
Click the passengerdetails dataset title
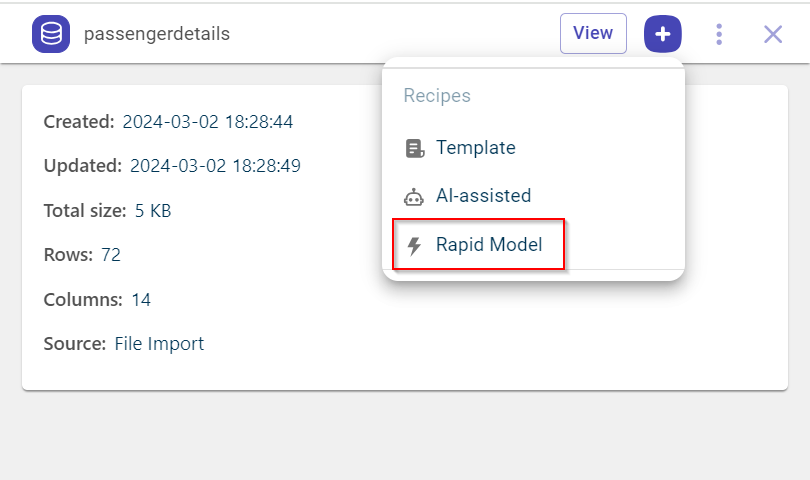157,34
